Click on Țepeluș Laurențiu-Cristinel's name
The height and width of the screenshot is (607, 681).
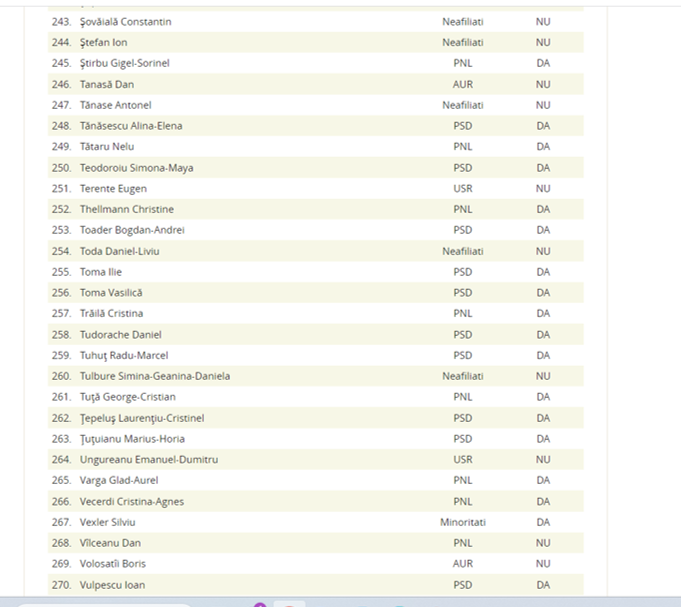(x=141, y=418)
